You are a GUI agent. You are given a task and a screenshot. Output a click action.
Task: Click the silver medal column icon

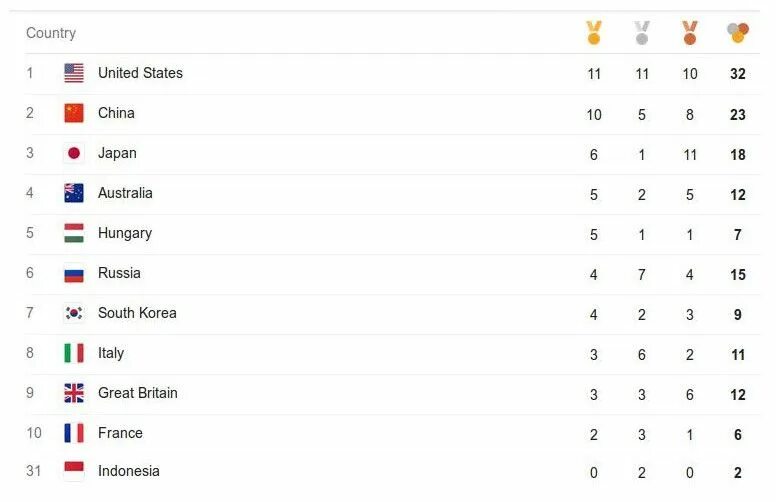click(642, 33)
